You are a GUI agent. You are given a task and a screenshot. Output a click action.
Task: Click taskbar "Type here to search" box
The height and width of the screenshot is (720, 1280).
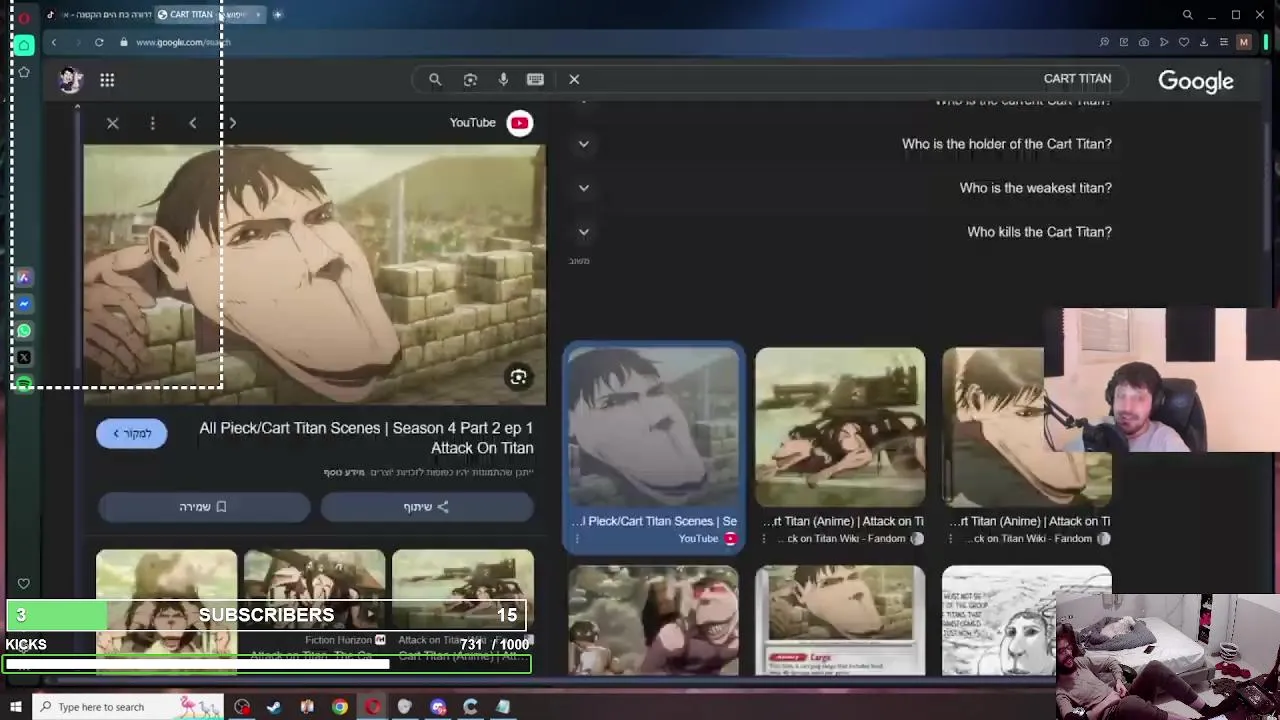[130, 707]
